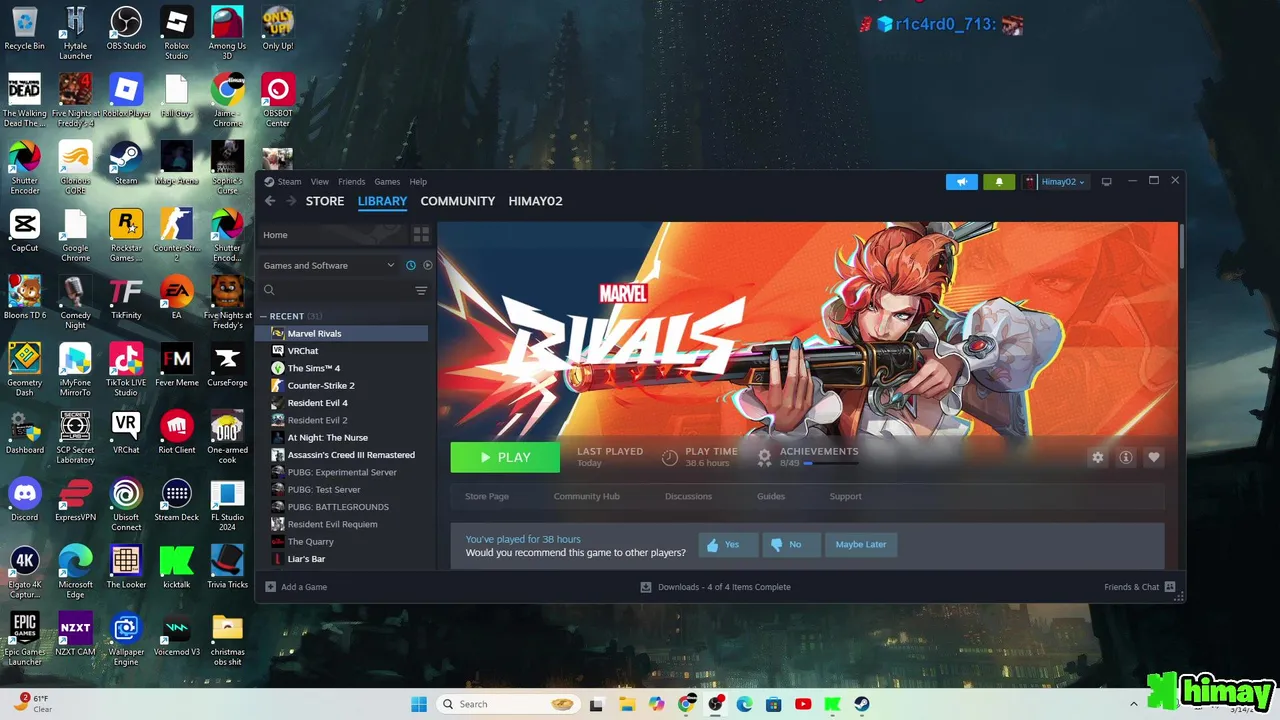Select PUBG: Experimental Server entry

click(343, 472)
